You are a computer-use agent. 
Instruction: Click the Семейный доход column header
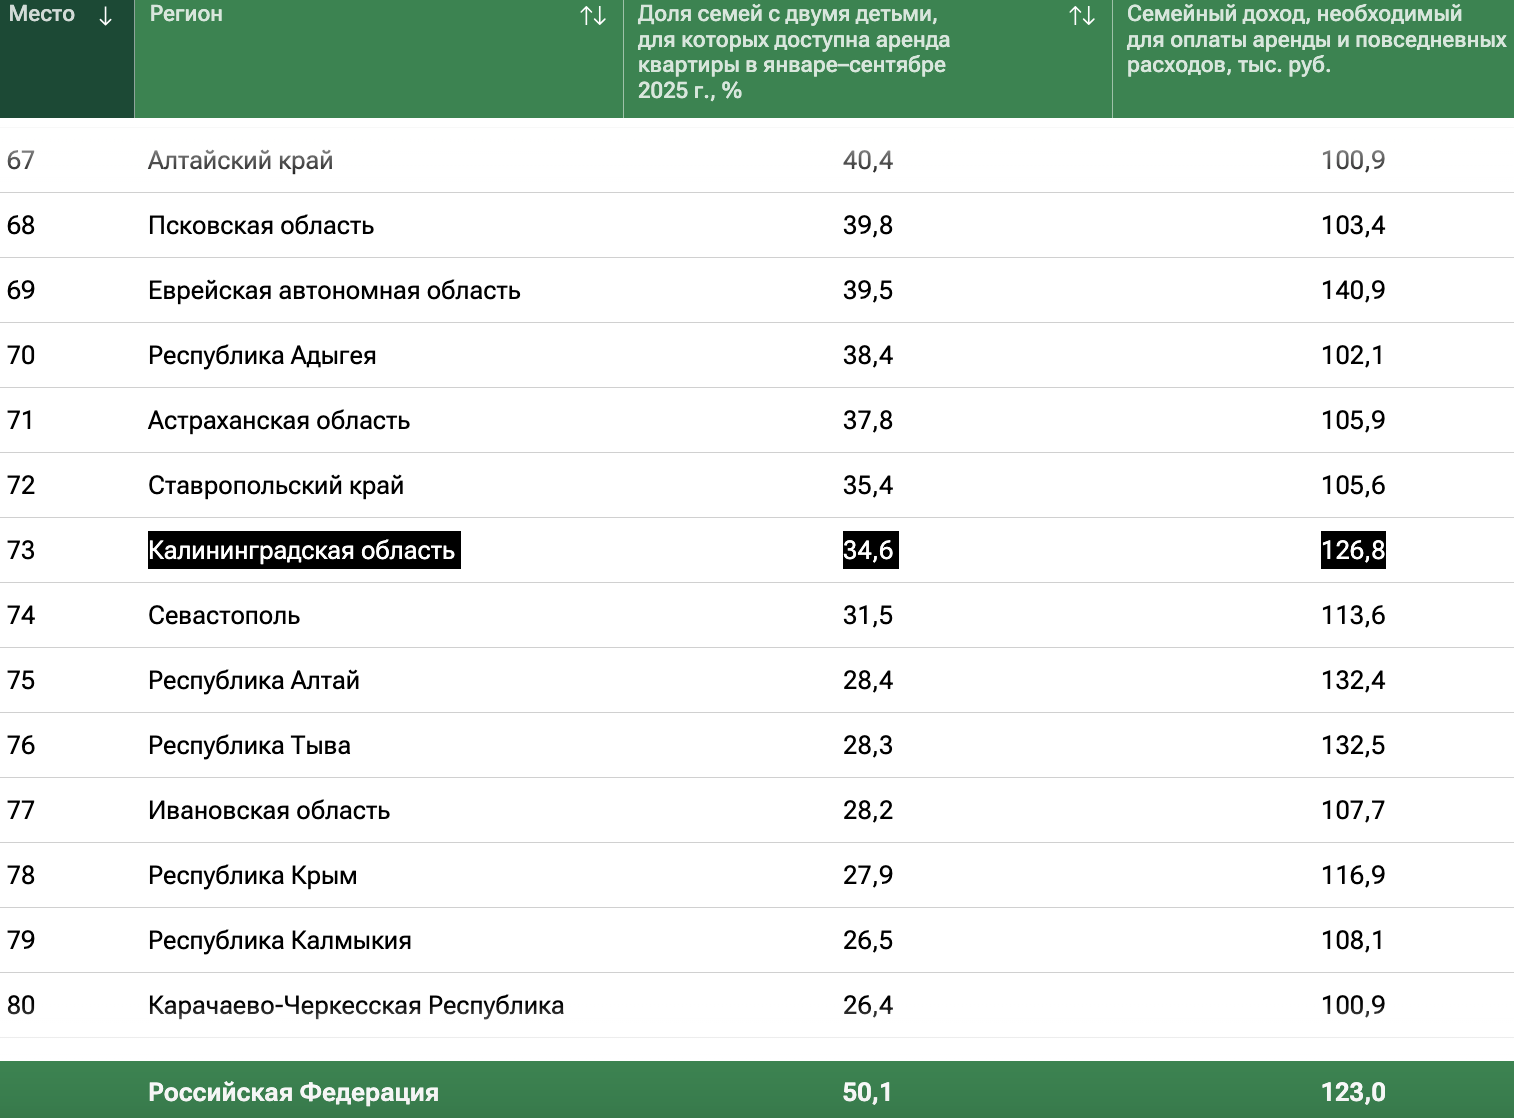click(x=1315, y=40)
